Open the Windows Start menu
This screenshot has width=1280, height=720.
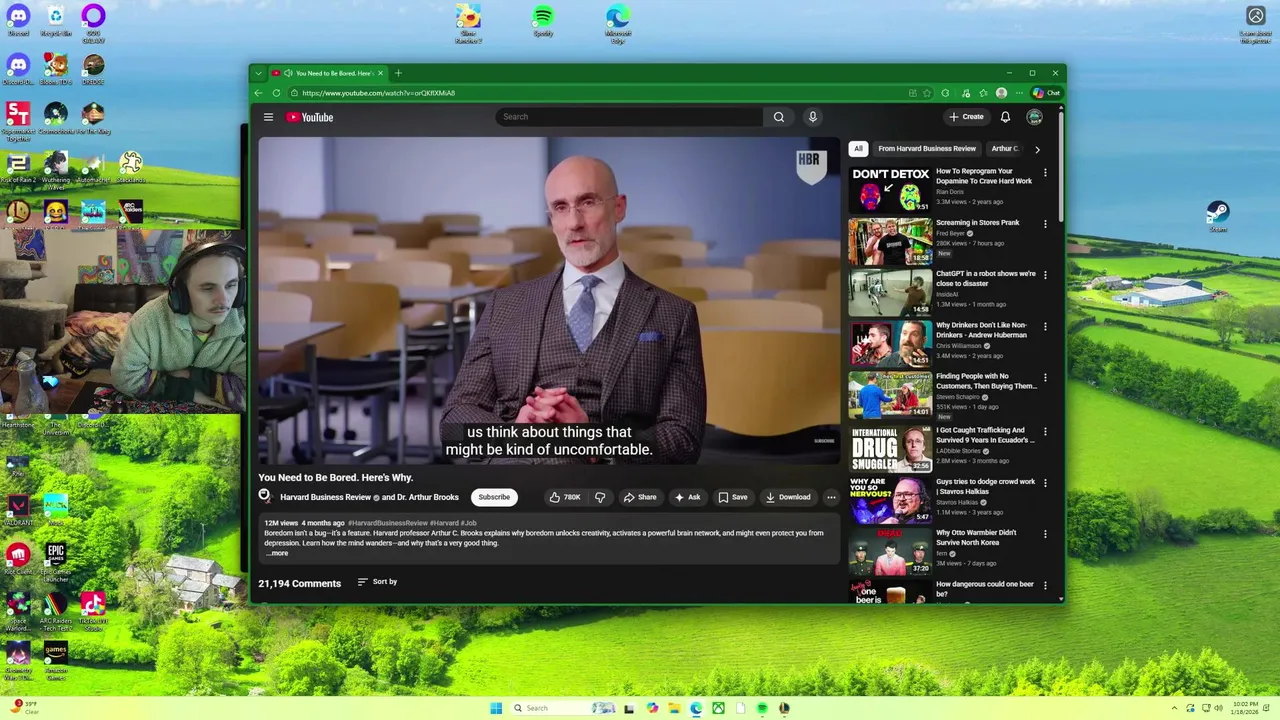coord(496,708)
